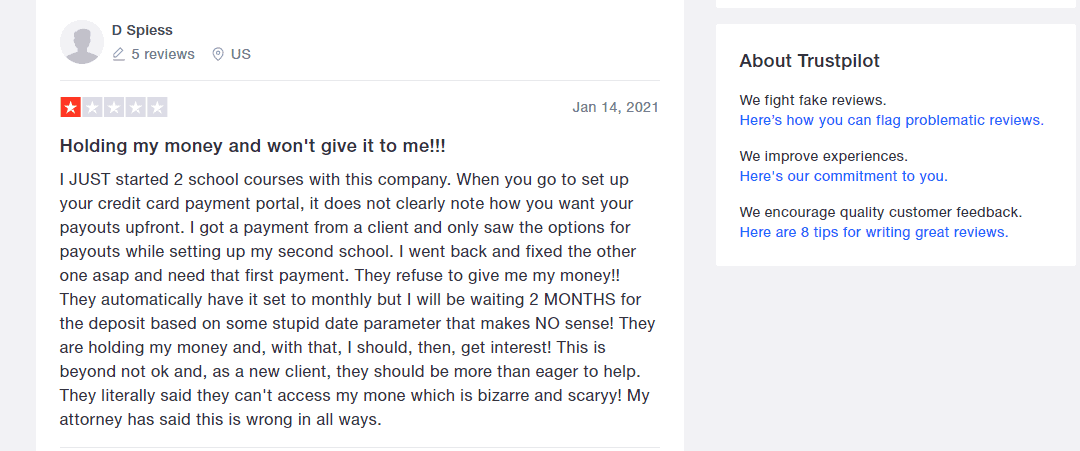The width and height of the screenshot is (1080, 451).
Task: Click the fifth gray star in the rating
Action: point(157,108)
